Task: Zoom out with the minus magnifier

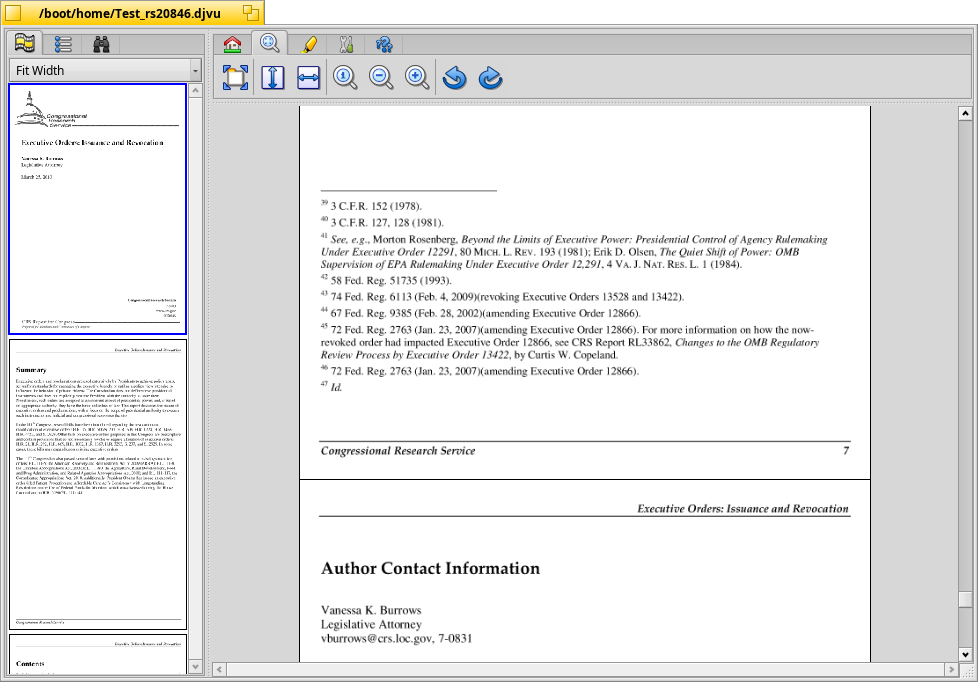Action: coord(381,77)
